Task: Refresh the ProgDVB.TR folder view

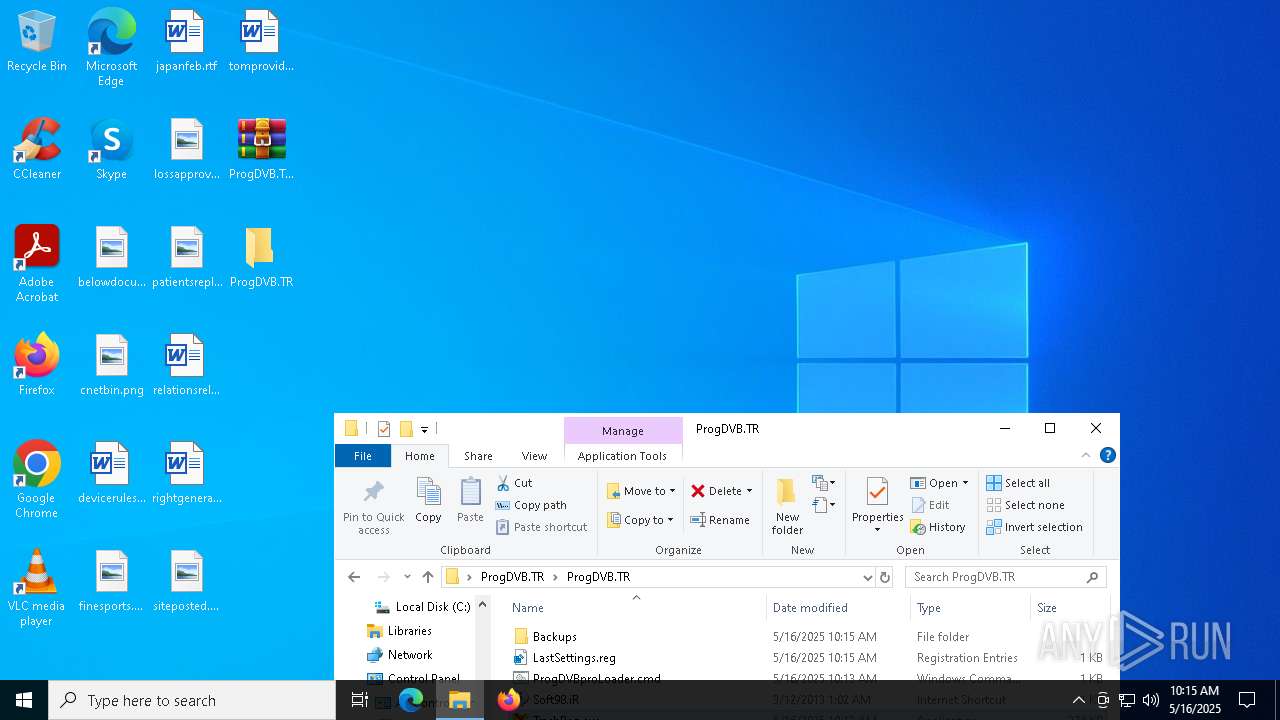Action: 884,577
